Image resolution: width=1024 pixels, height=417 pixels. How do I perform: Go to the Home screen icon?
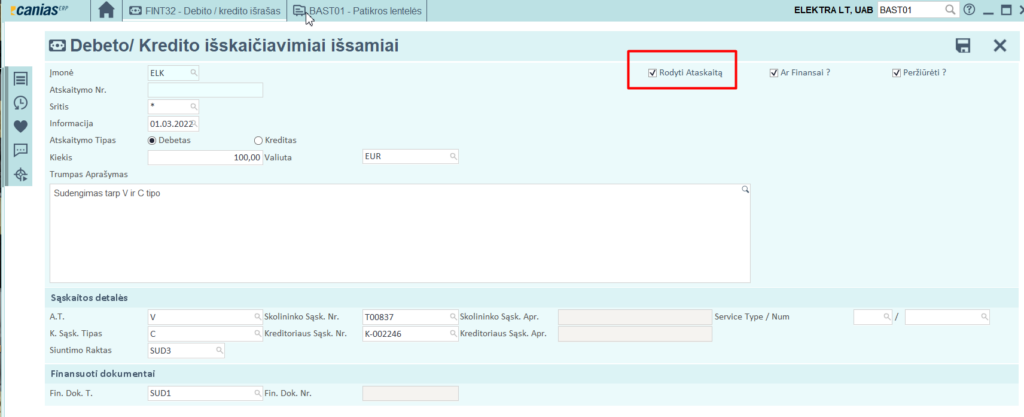[107, 11]
